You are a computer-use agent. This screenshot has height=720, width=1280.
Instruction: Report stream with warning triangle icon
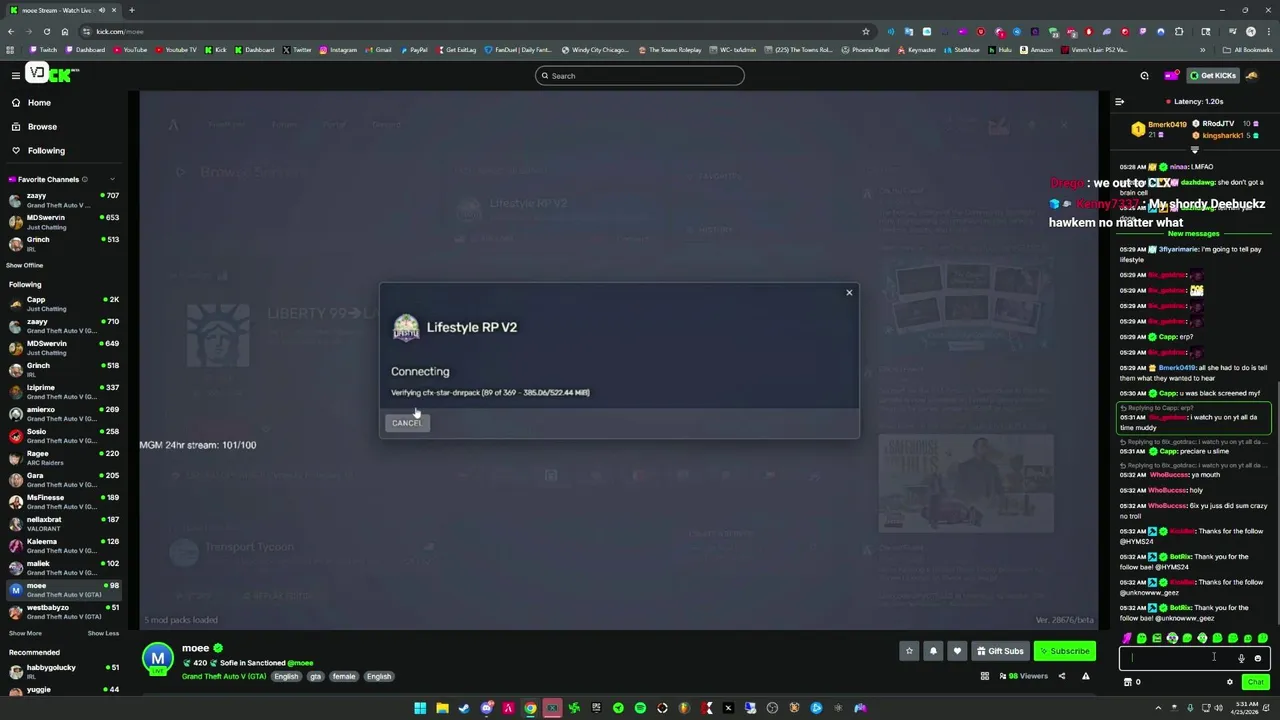tap(1085, 677)
